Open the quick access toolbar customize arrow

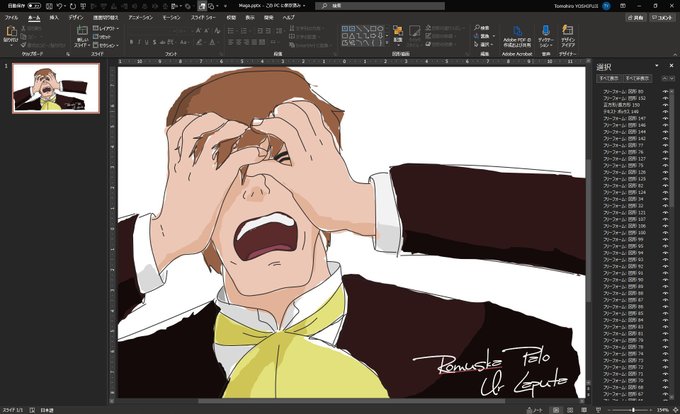point(225,6)
